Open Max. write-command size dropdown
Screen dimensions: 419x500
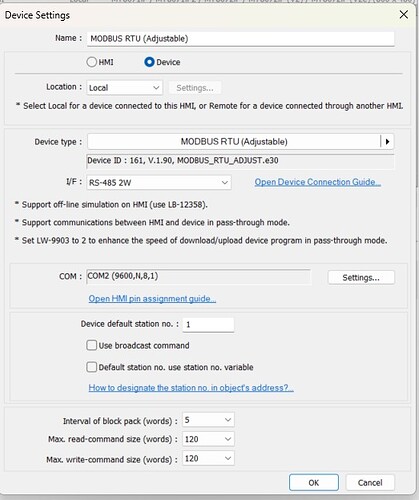(x=208, y=458)
